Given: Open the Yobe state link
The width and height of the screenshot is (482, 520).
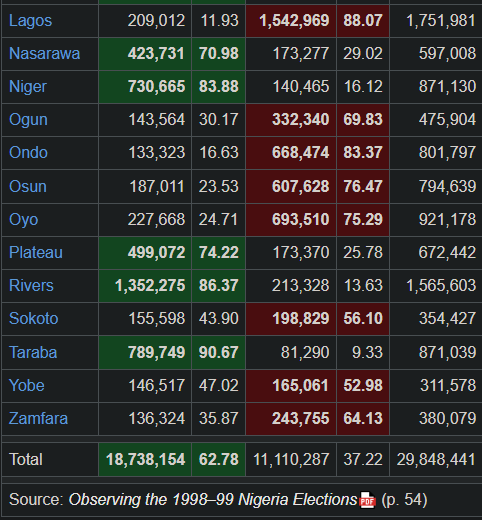Looking at the screenshot, I should (27, 386).
